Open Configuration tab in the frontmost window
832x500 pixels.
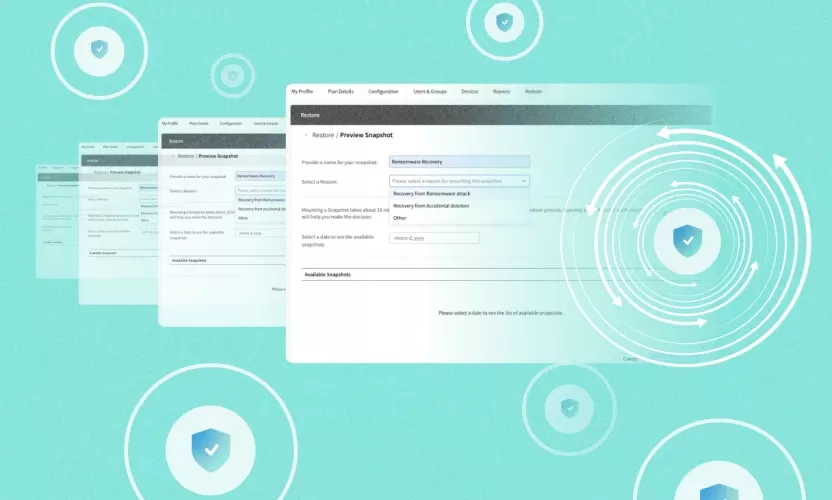[x=383, y=91]
